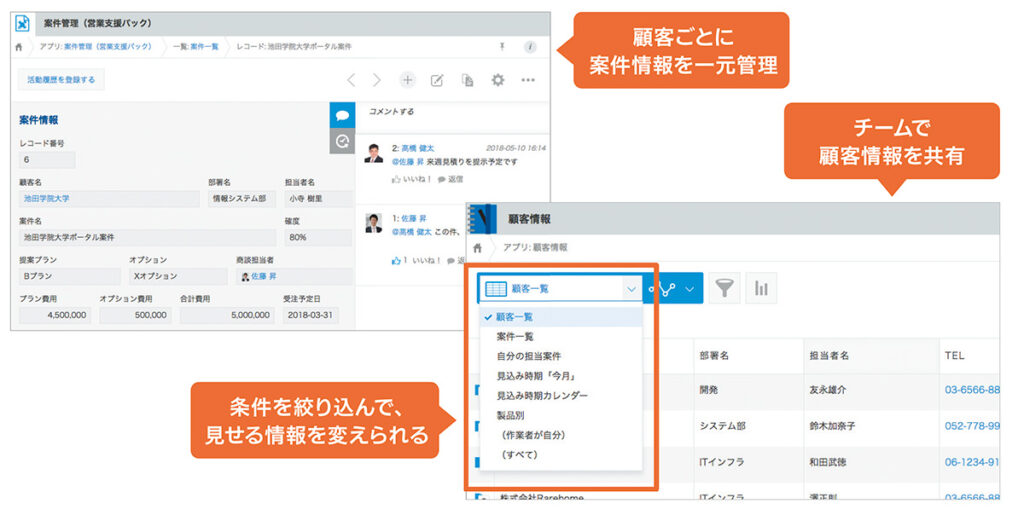Viewport: 1024px width, 515px height.
Task: Select checked 顧客一覧 view option
Action: click(x=561, y=317)
